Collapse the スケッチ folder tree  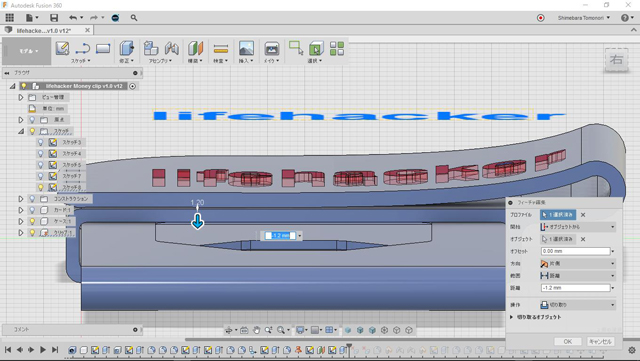[20, 131]
